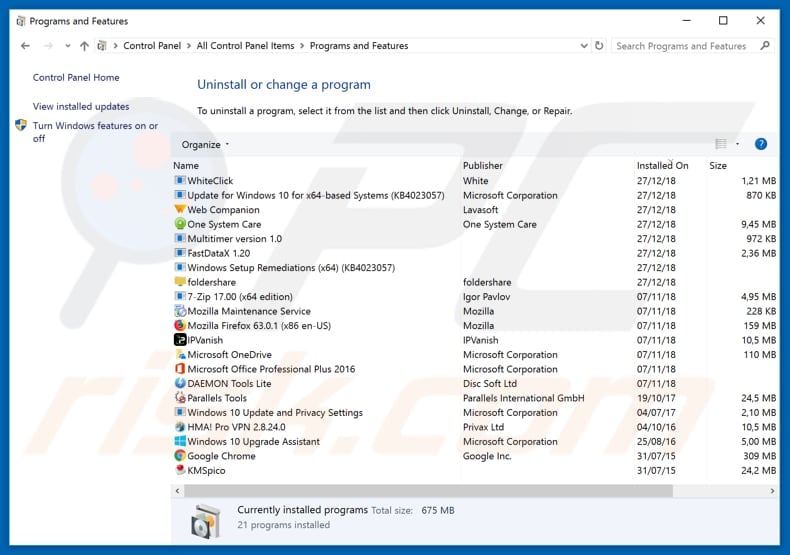The width and height of the screenshot is (790, 555).
Task: Open Turn Windows features on or off
Action: [95, 132]
